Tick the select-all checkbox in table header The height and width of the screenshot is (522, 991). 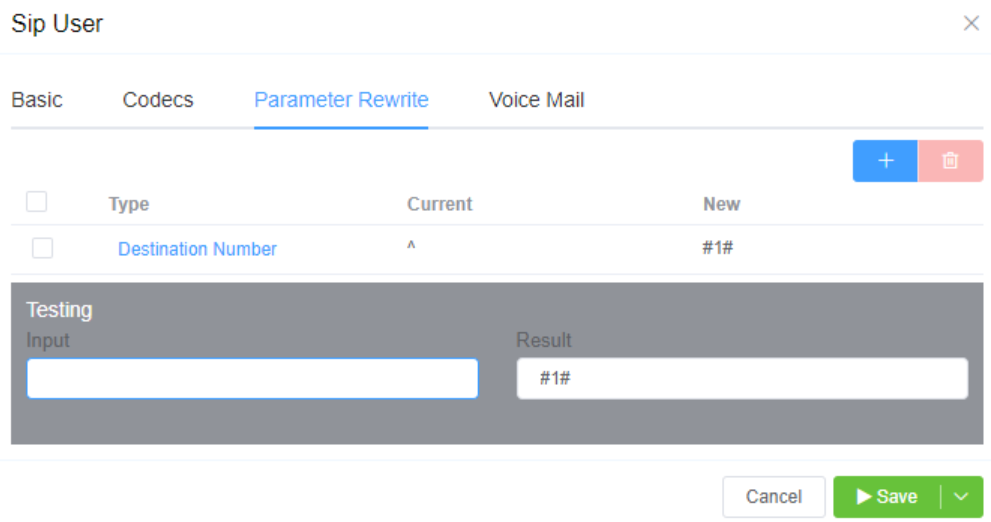pyautogui.click(x=37, y=202)
